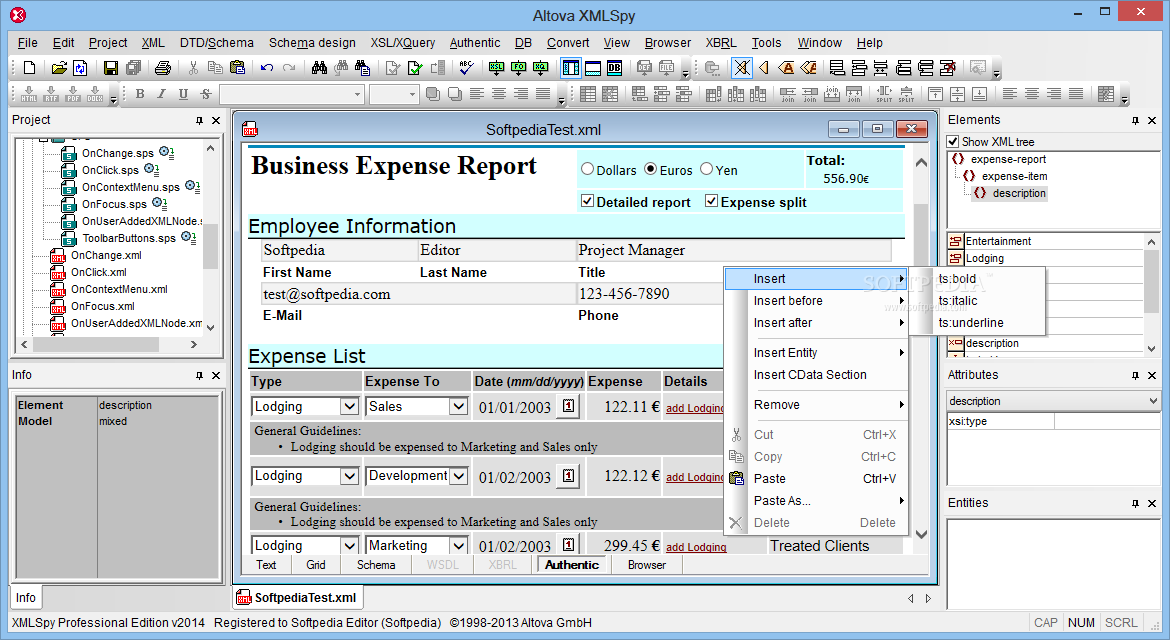
Task: Open the font name combo box
Action: tap(291, 94)
